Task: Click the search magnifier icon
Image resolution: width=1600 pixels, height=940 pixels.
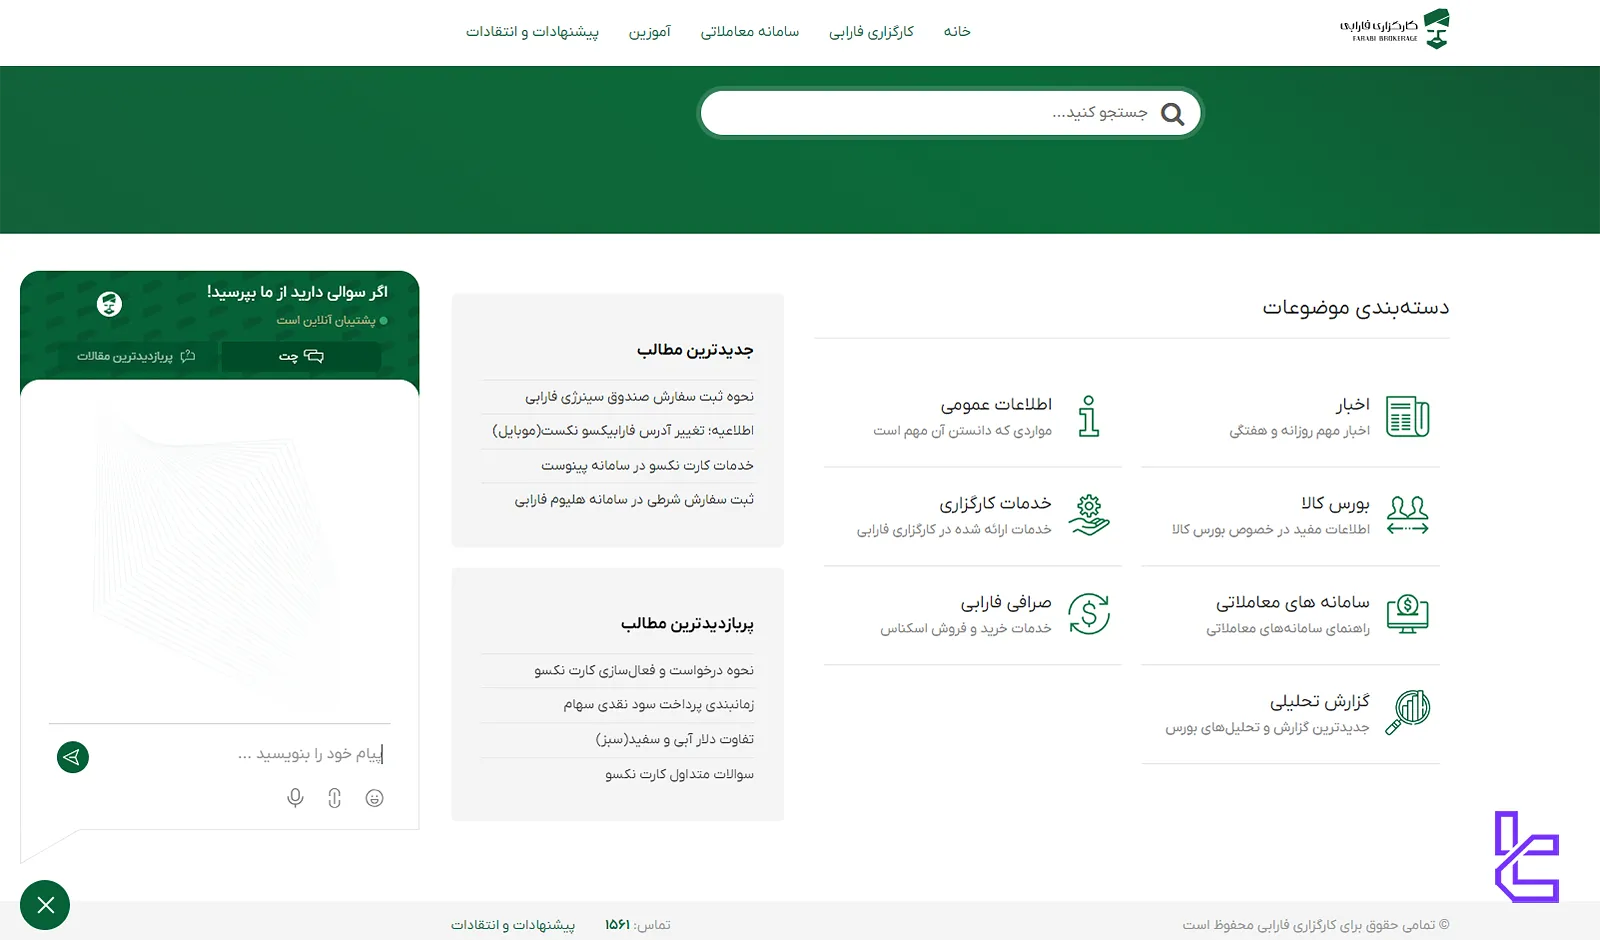Action: coord(1171,113)
